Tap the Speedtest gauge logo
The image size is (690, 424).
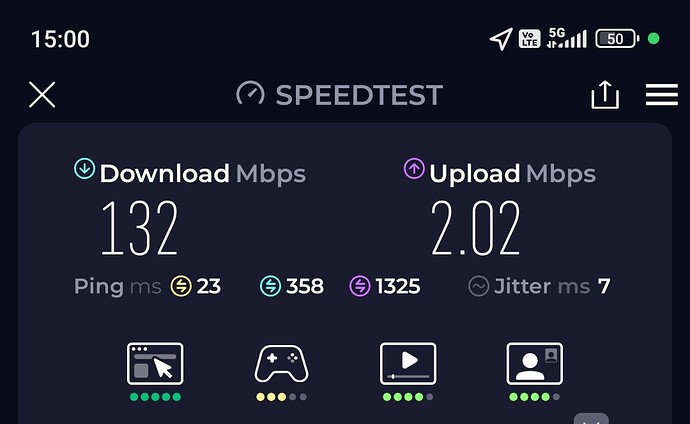[x=250, y=94]
